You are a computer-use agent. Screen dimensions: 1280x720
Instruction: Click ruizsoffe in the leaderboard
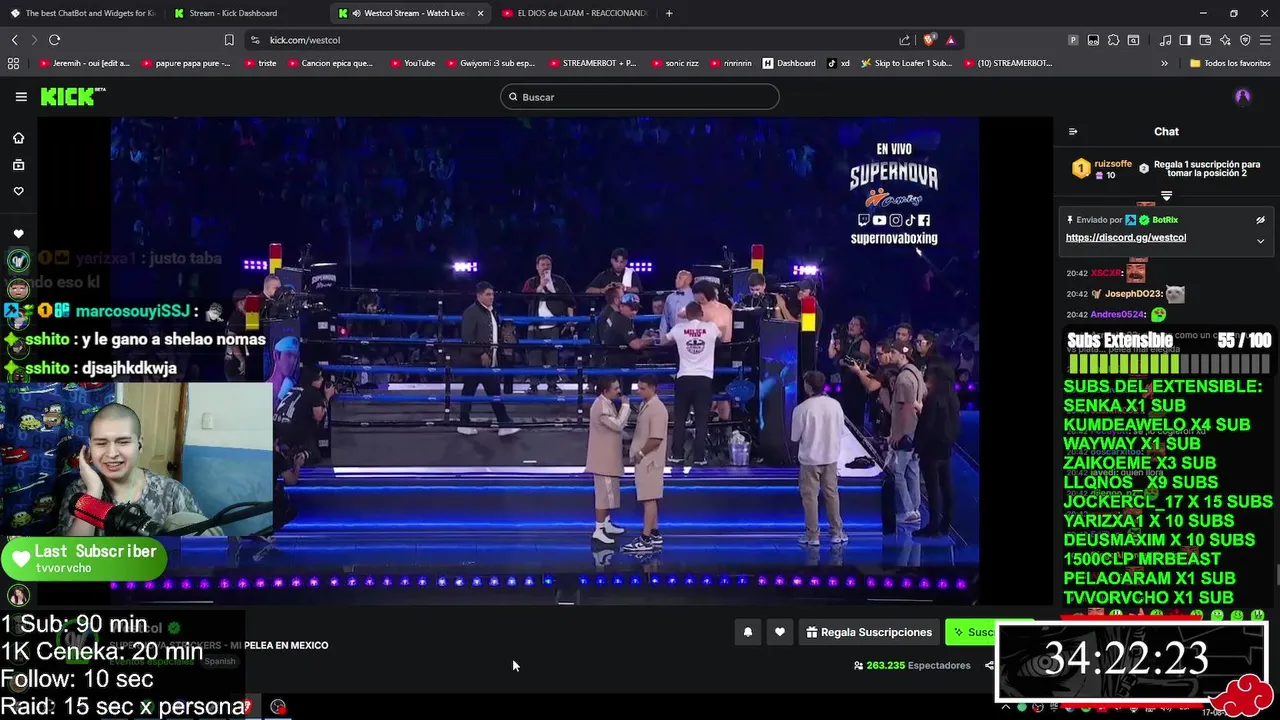click(x=1113, y=164)
